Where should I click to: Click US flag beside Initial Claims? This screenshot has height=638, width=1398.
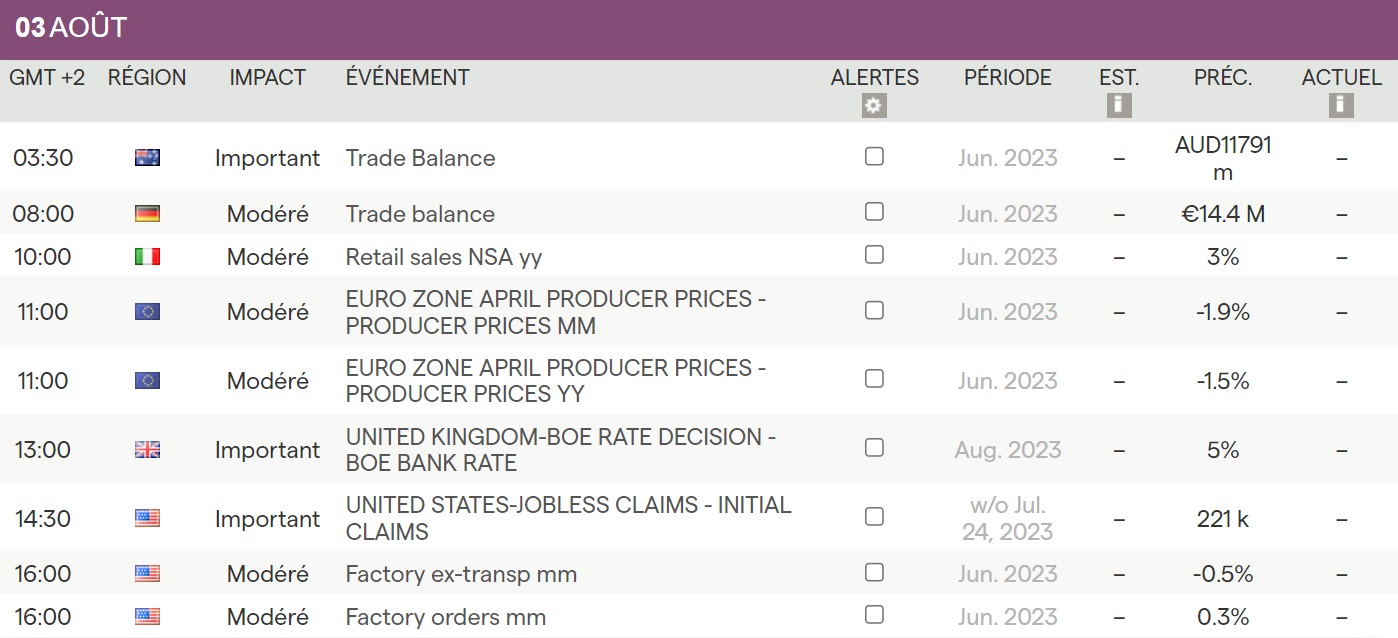147,518
